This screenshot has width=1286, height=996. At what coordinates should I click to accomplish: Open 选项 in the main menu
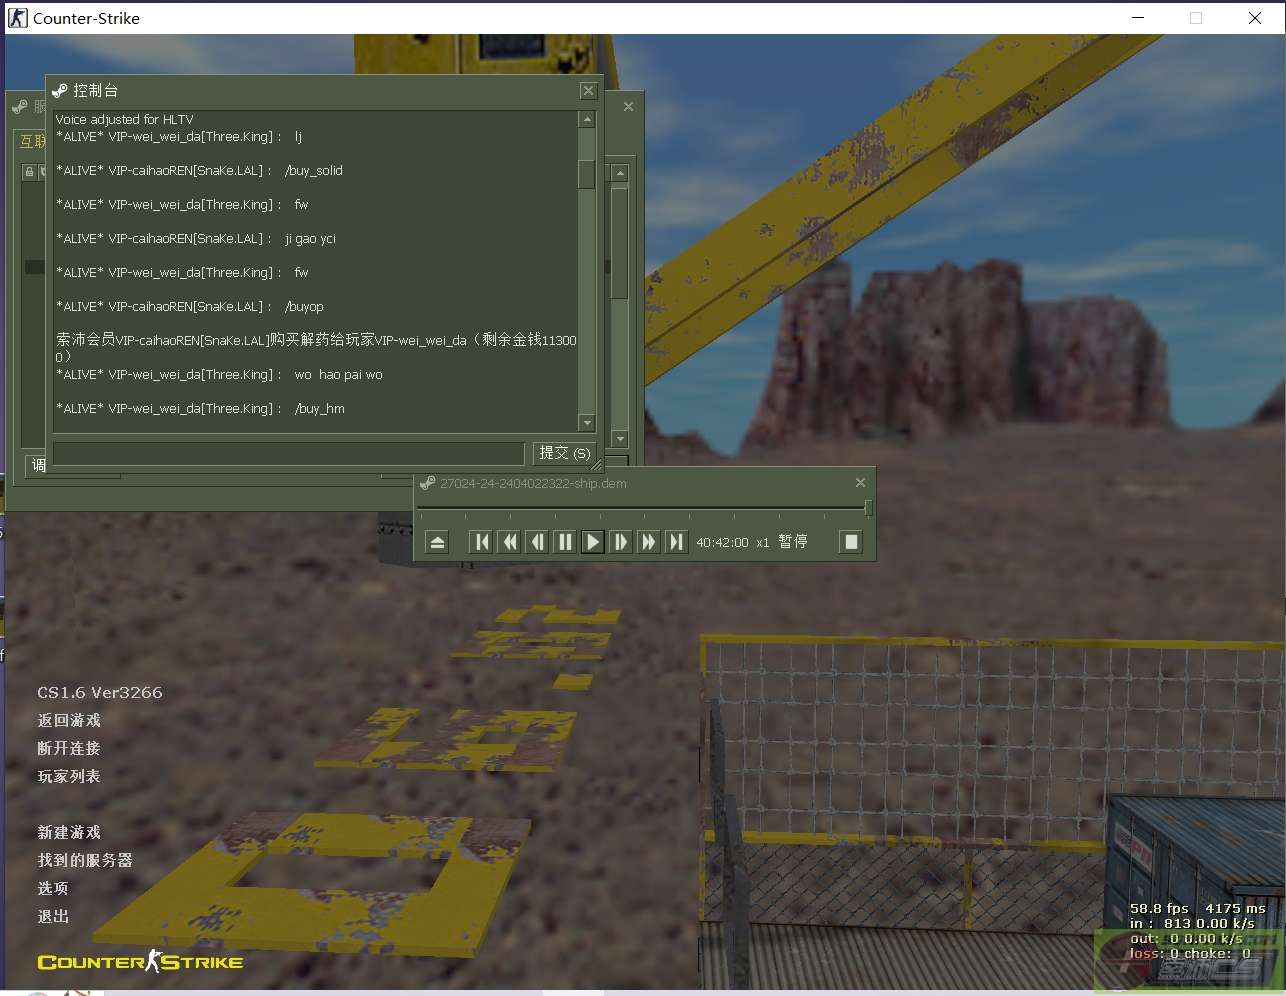click(53, 888)
